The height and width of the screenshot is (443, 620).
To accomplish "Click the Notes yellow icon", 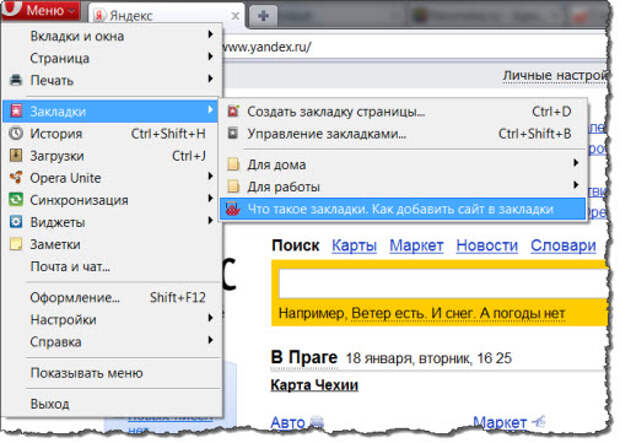I will 16,244.
